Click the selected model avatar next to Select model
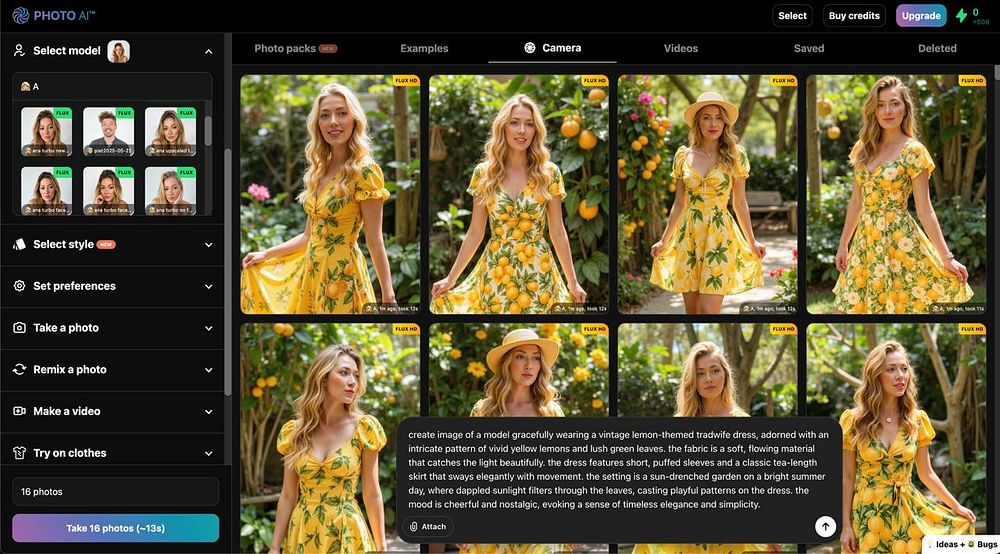Viewport: 1000px width, 554px height. click(x=119, y=51)
